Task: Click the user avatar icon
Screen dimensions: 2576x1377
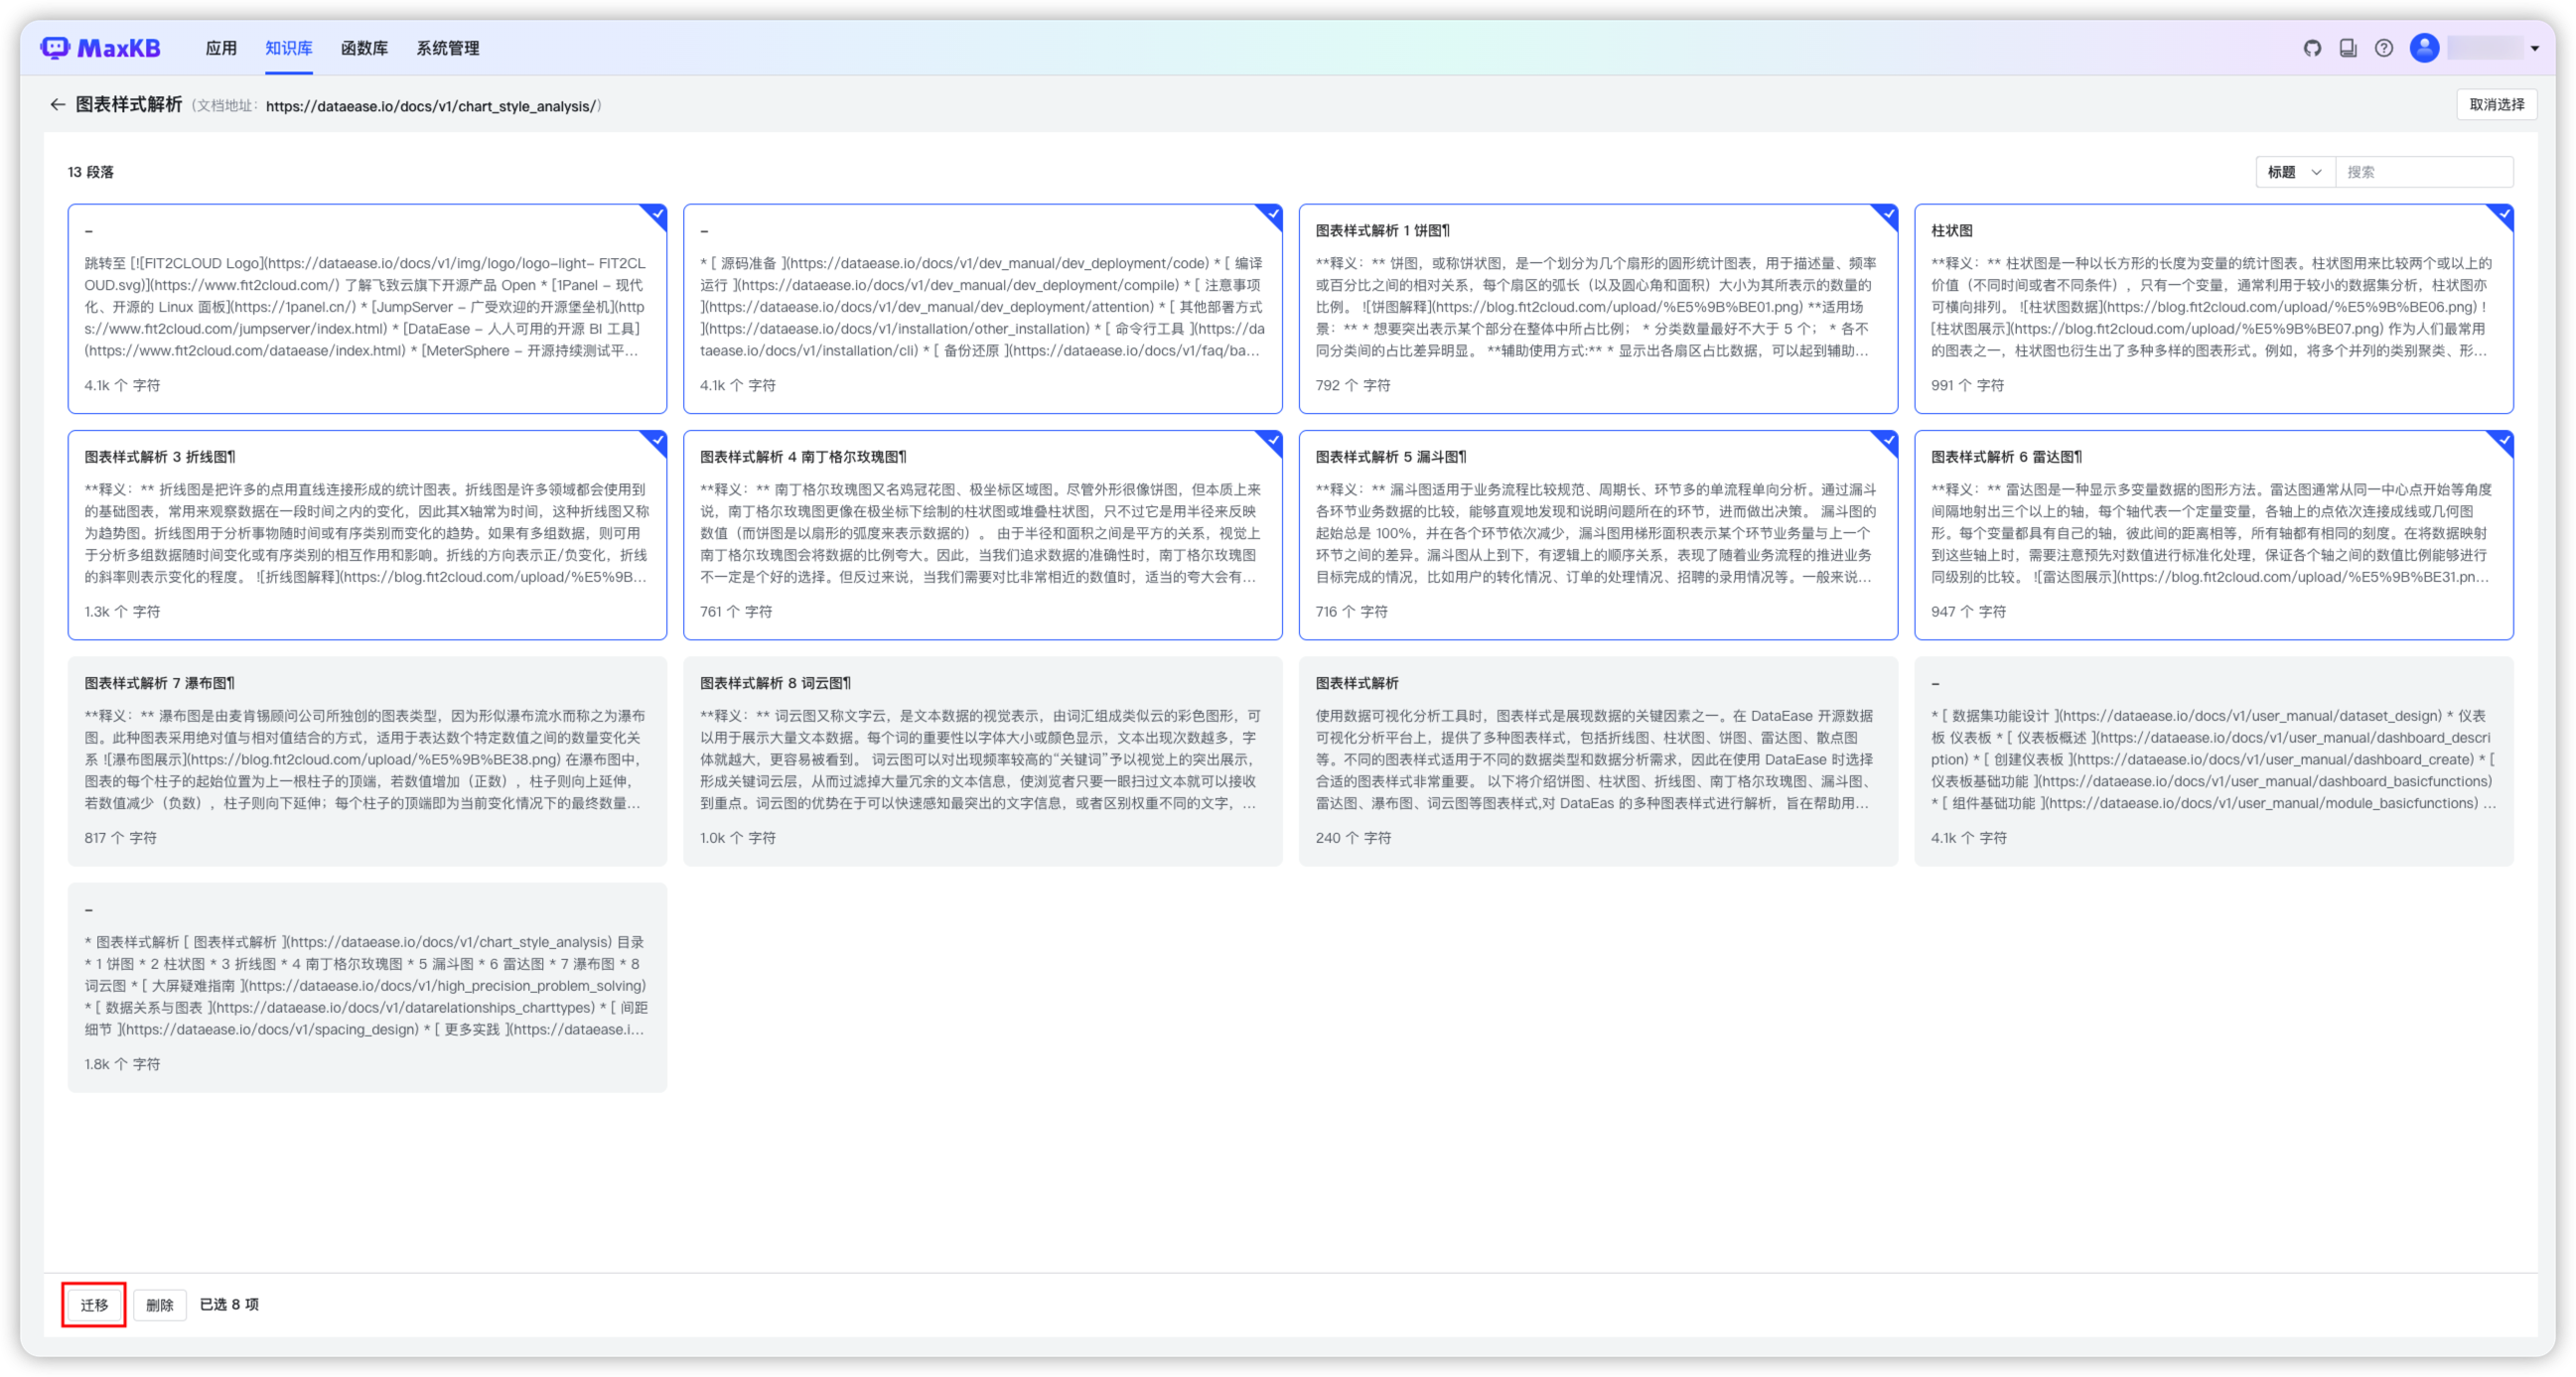Action: pos(2424,48)
